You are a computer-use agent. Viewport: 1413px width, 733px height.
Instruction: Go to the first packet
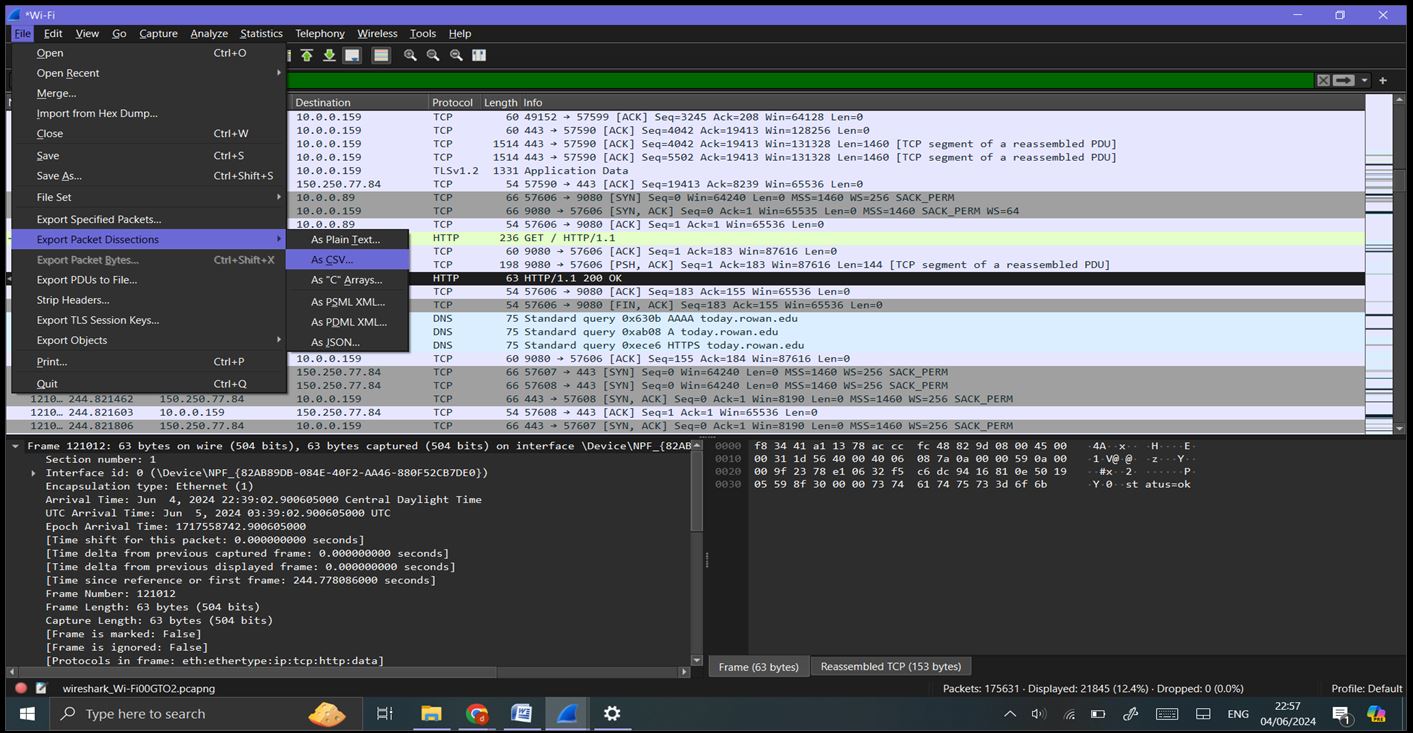coord(306,55)
